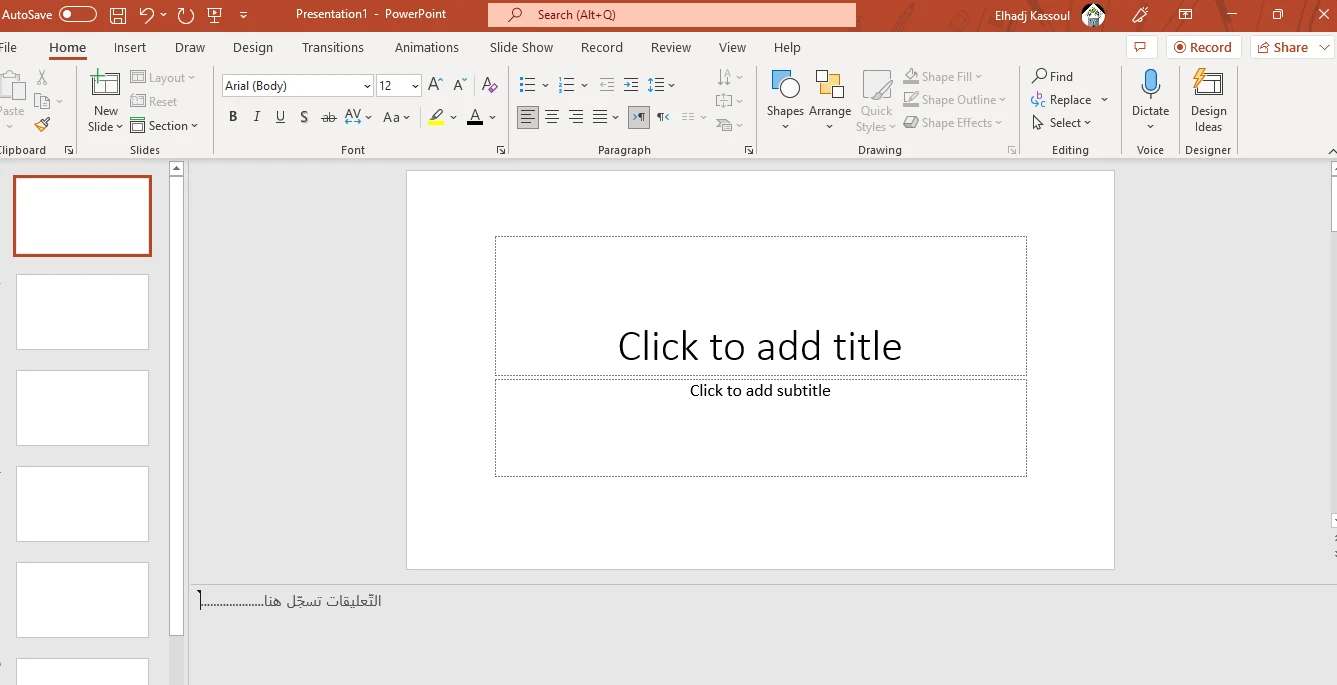The image size is (1337, 685).
Task: Save the presentation with the disk icon
Action: pos(118,15)
